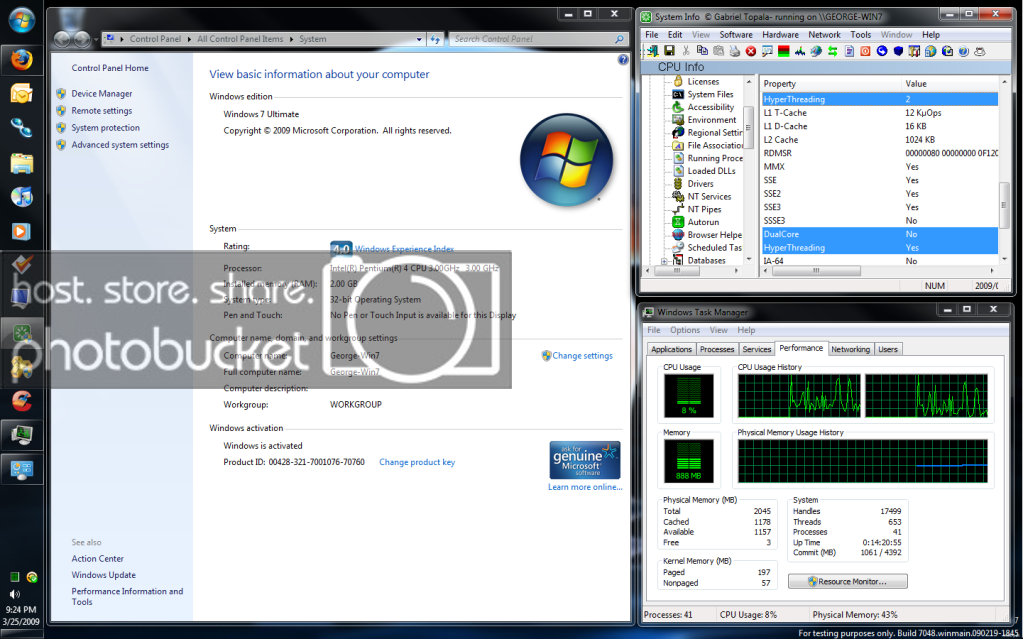Click the blue question mark help icon in System Info
The width and height of the screenshot is (1023, 639).
963,51
